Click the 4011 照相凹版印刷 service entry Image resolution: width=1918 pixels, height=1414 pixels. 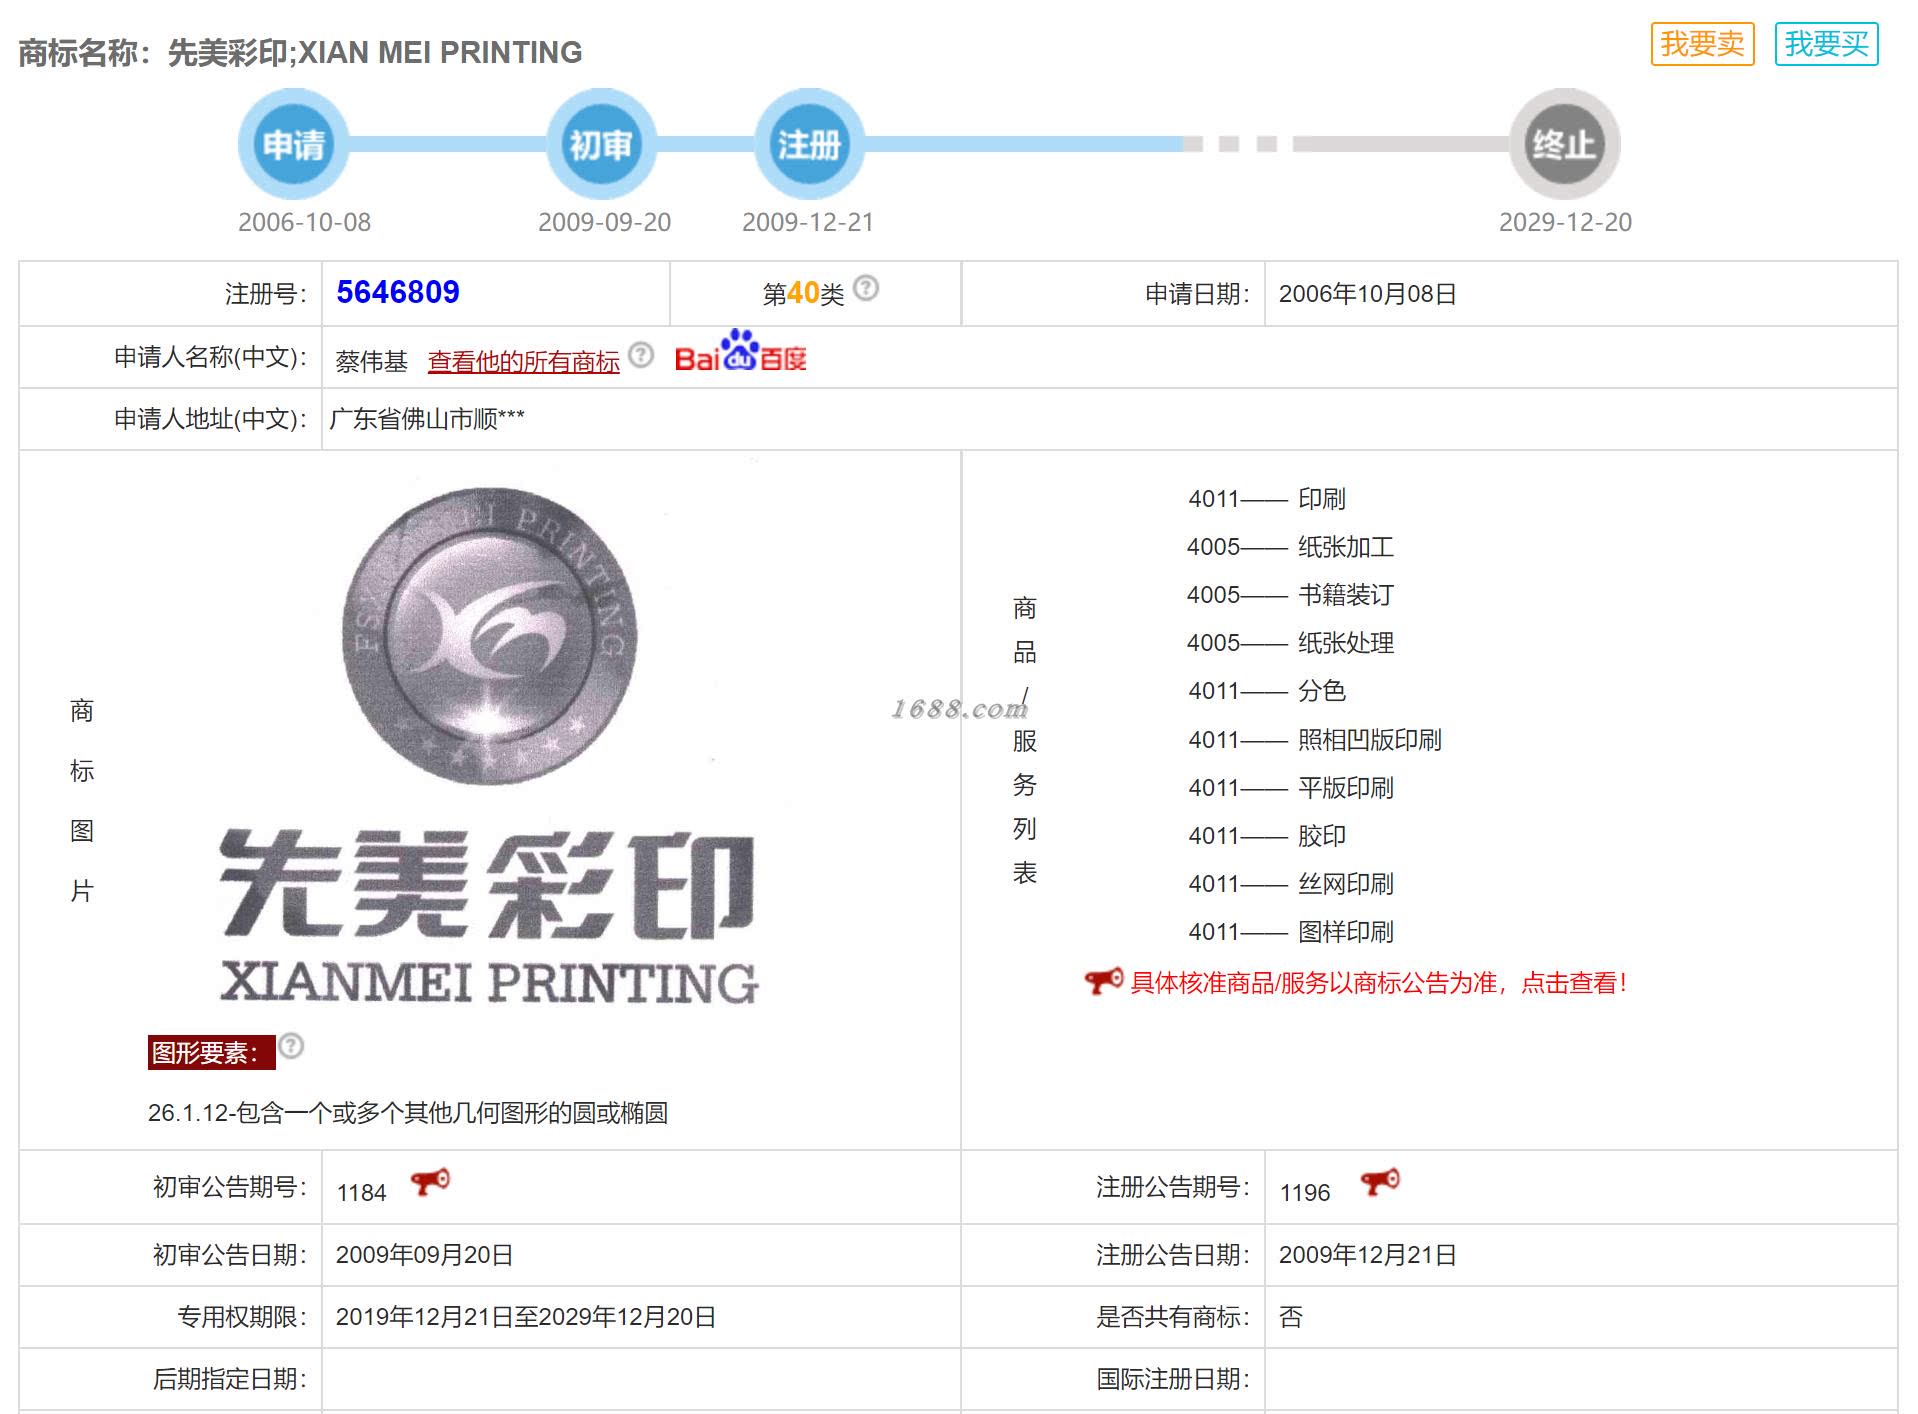(x=1315, y=740)
